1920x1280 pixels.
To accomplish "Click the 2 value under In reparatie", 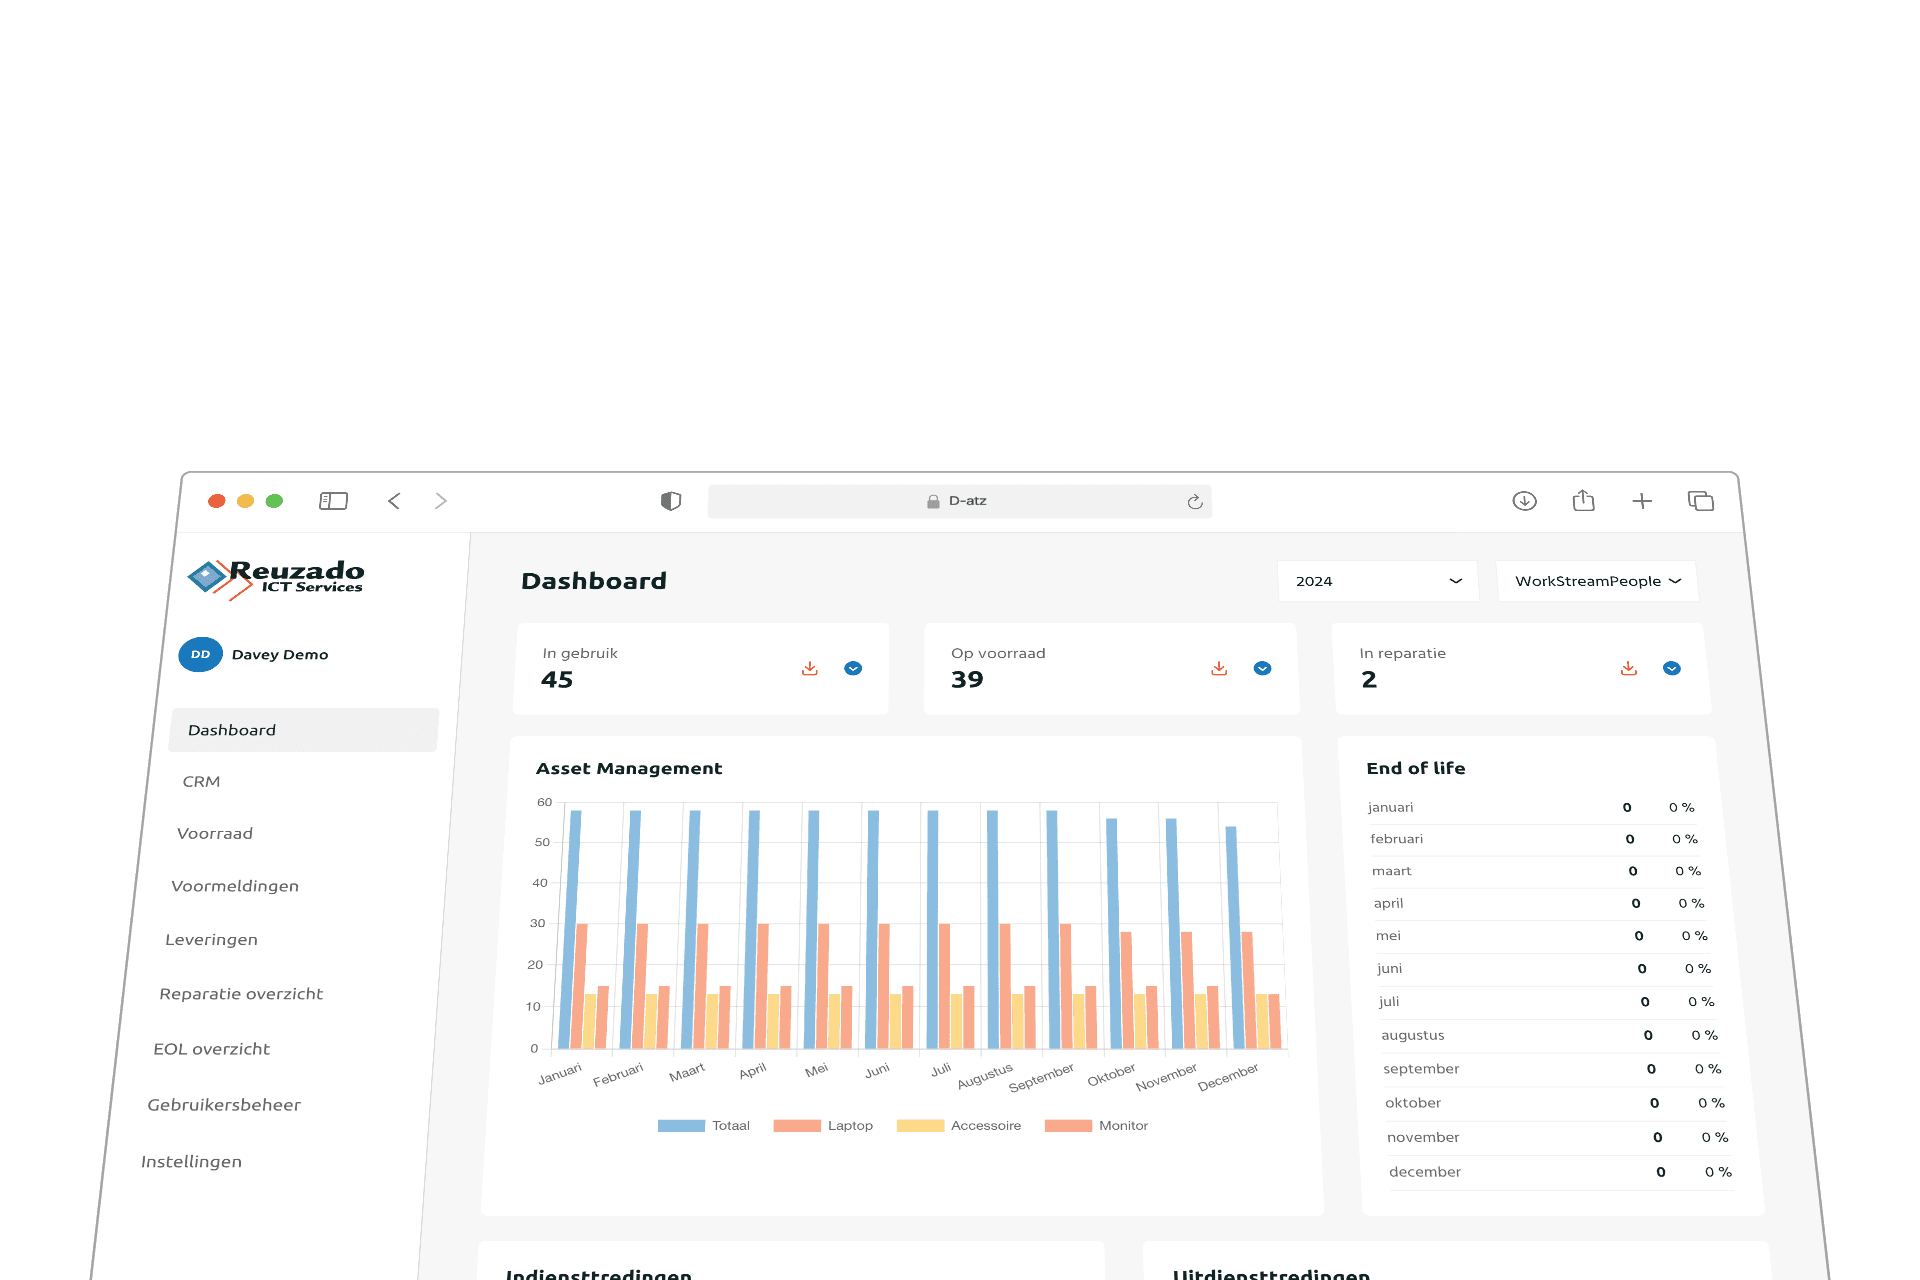I will pos(1369,680).
